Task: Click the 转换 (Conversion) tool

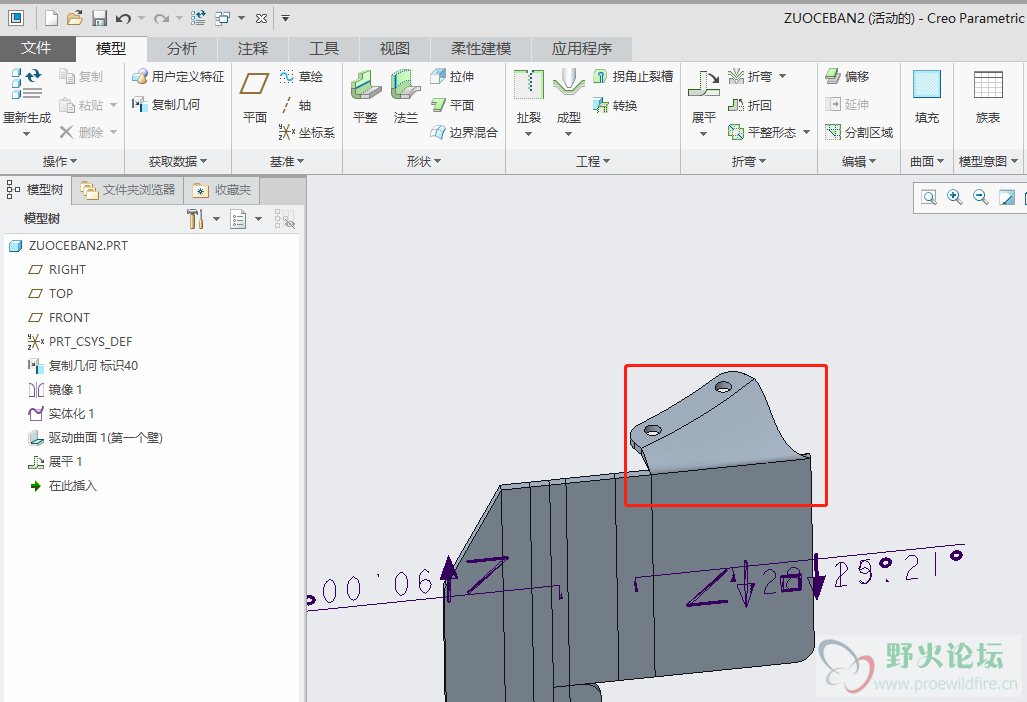Action: coord(615,105)
